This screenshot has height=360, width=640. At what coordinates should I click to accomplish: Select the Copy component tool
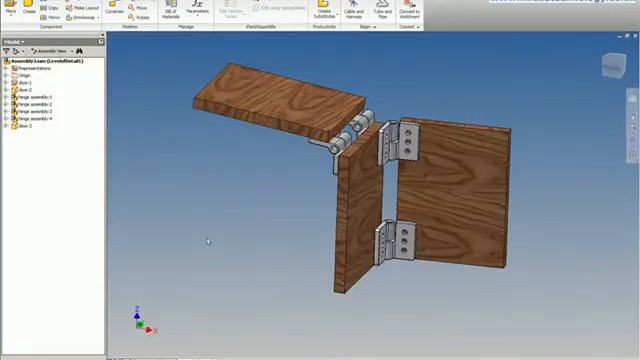(x=49, y=8)
